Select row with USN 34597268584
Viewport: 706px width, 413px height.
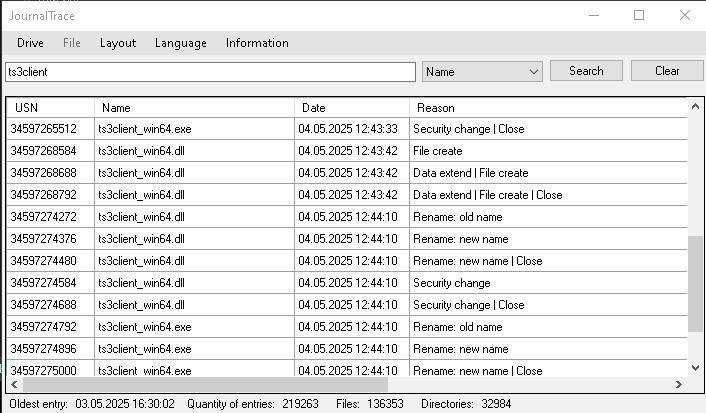[x=347, y=151]
